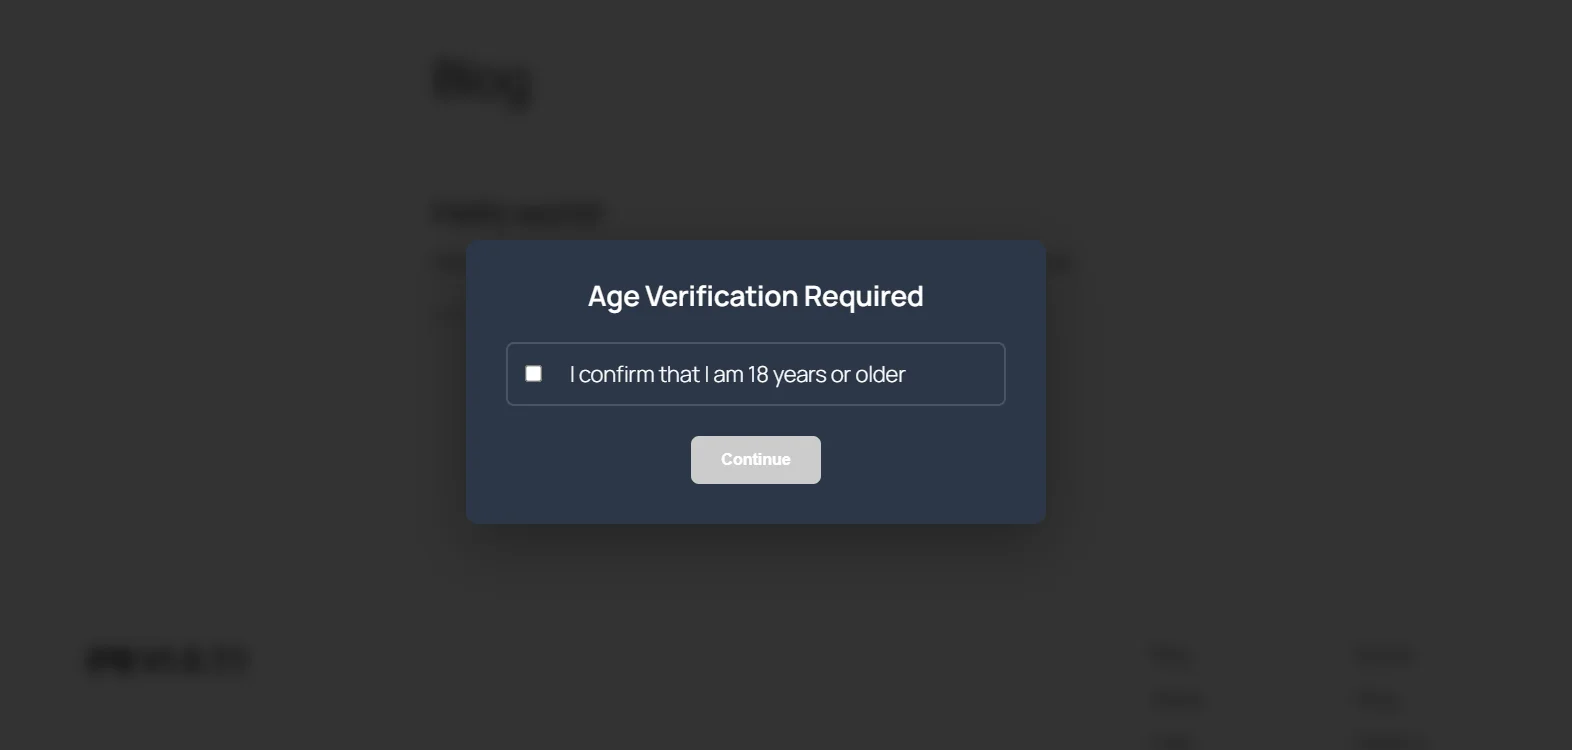
Task: Check the "I confirm that I am 18 years or older" box
Action: tap(533, 372)
